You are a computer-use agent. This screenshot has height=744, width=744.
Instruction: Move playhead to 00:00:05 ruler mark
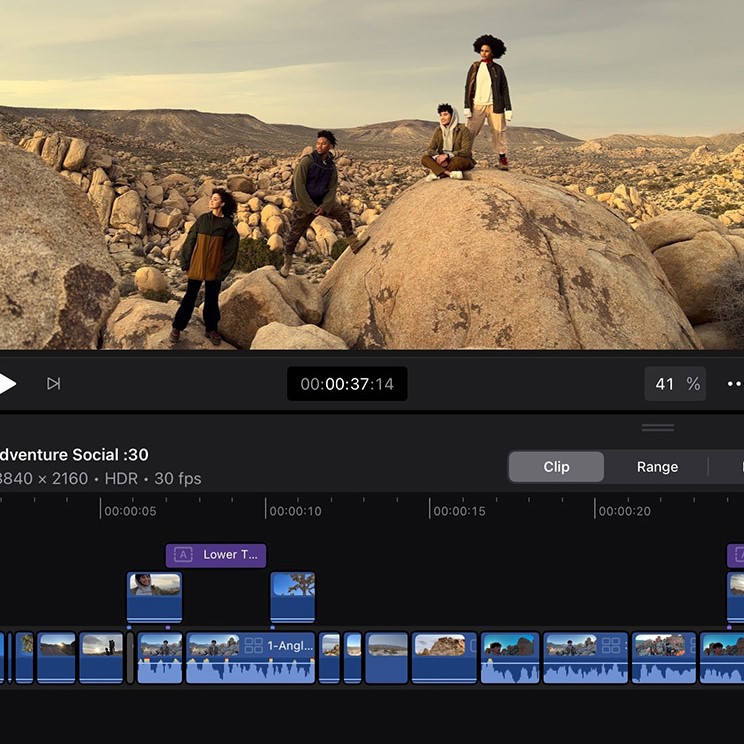click(x=102, y=511)
